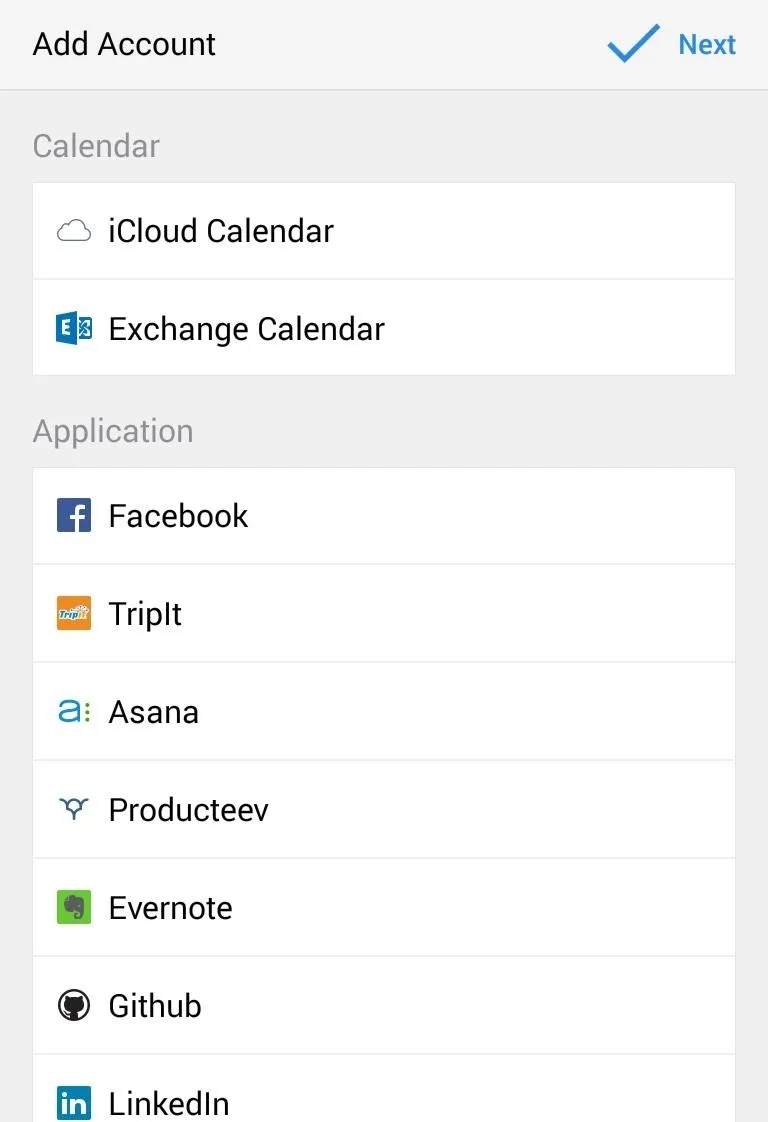This screenshot has height=1122, width=768.
Task: Select the Github list row
Action: (384, 1005)
